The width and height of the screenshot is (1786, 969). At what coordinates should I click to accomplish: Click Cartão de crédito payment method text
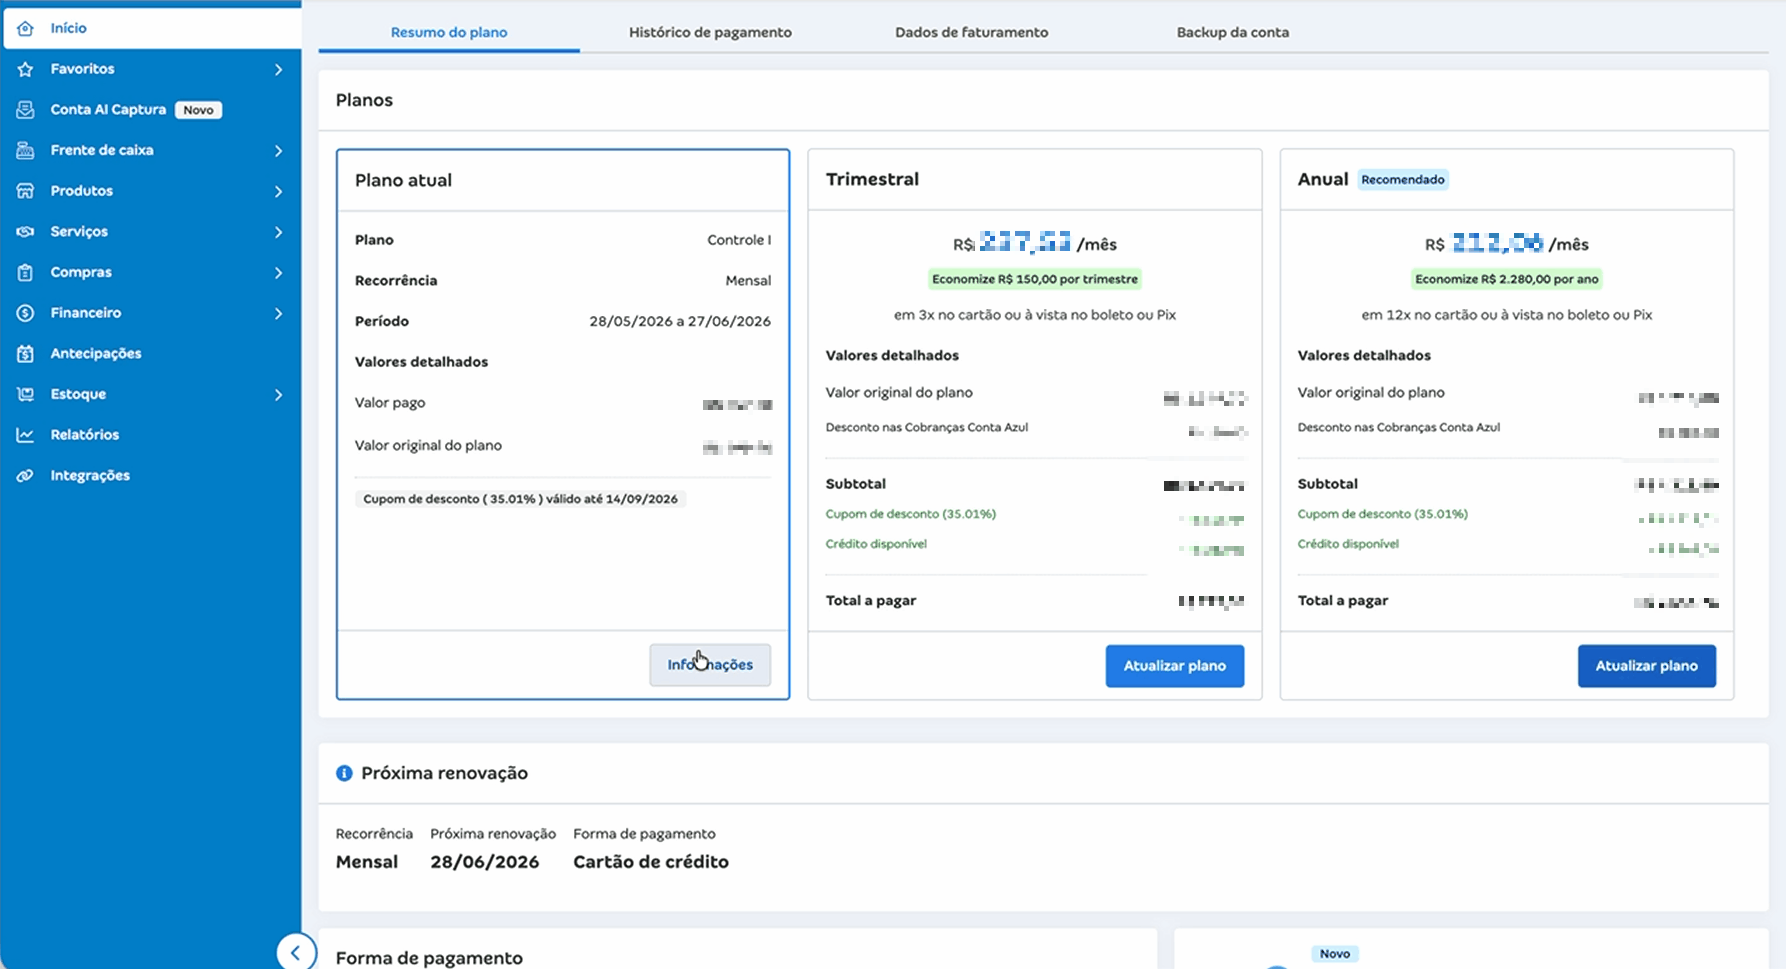pyautogui.click(x=651, y=862)
